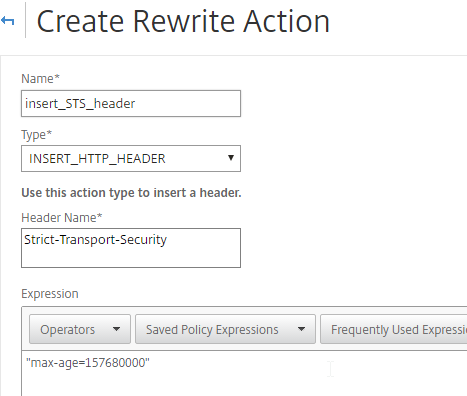Click into the Strict-Transport-Security Header Name box
This screenshot has width=467, height=396.
pos(131,248)
